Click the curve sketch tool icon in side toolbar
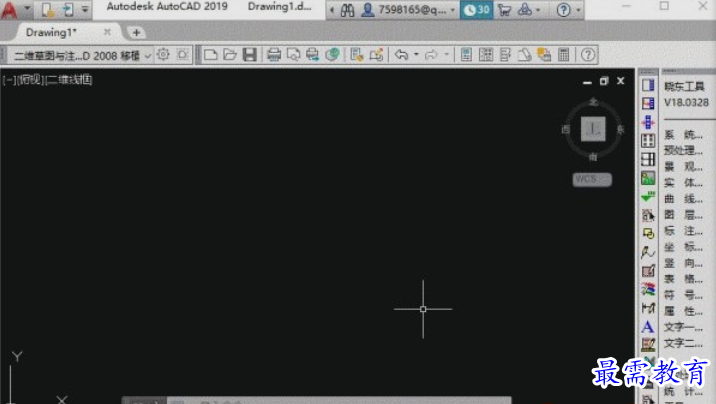Screen dimensions: 716x404 click(648, 252)
